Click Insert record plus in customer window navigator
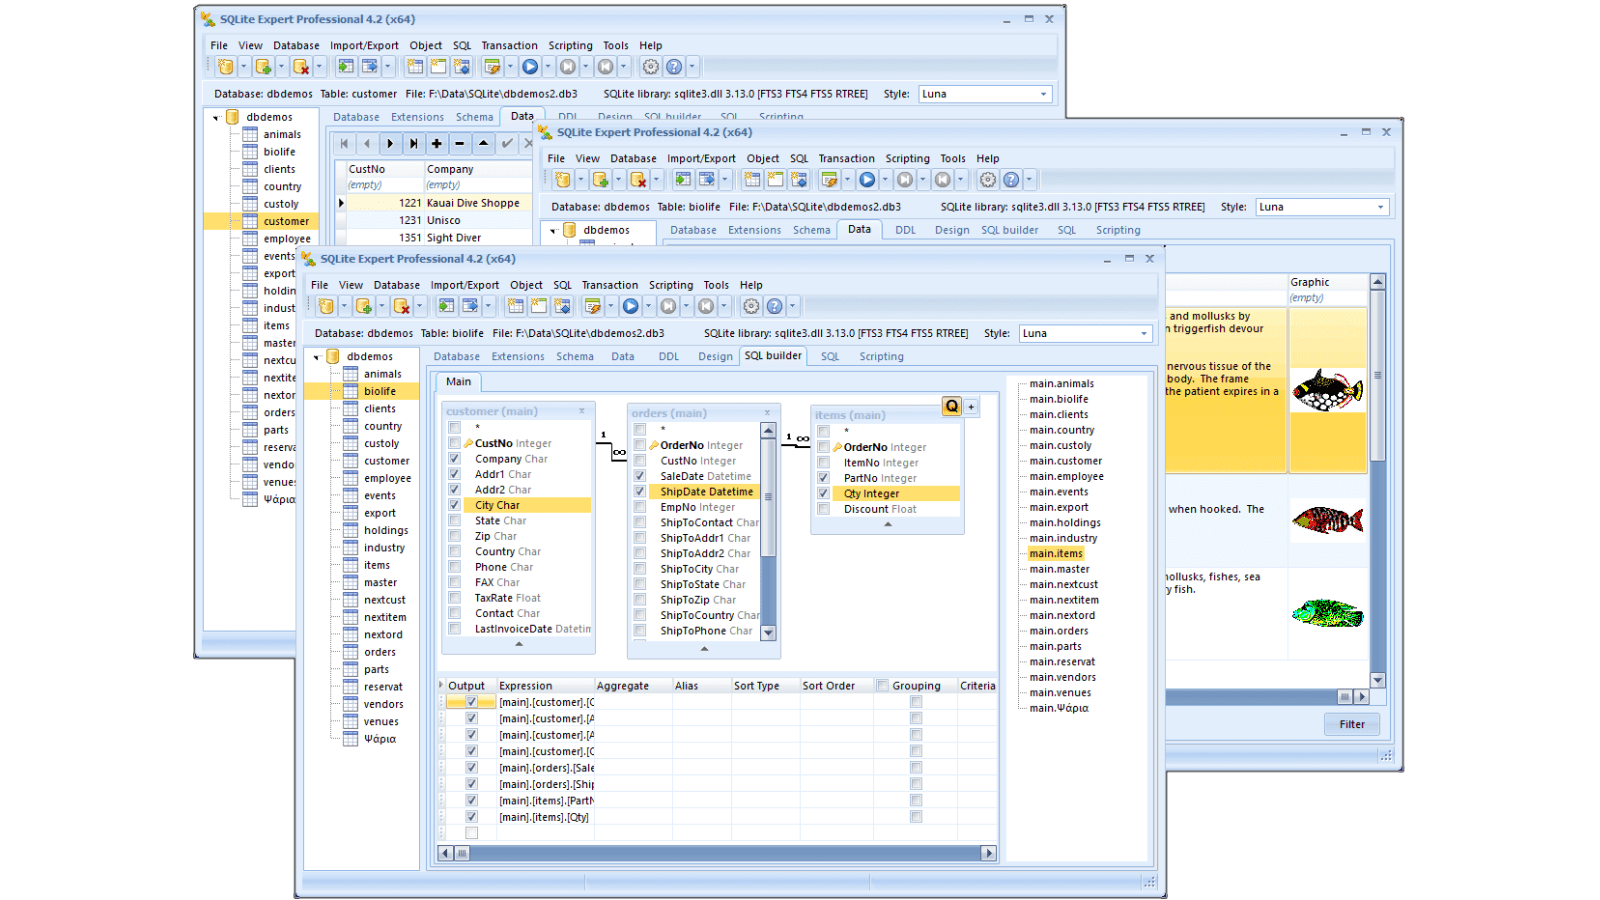Image resolution: width=1600 pixels, height=900 pixels. [x=436, y=144]
